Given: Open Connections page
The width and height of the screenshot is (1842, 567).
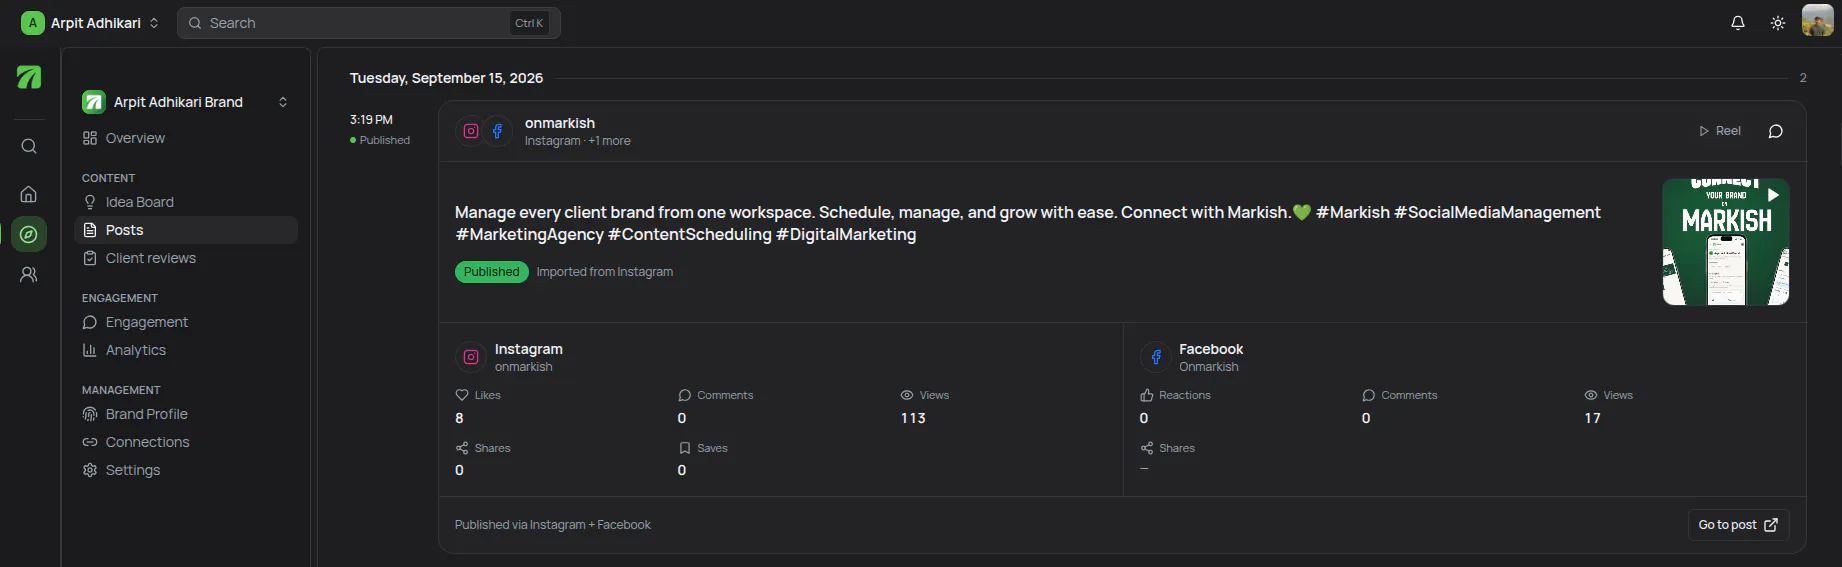Looking at the screenshot, I should coord(186,442).
